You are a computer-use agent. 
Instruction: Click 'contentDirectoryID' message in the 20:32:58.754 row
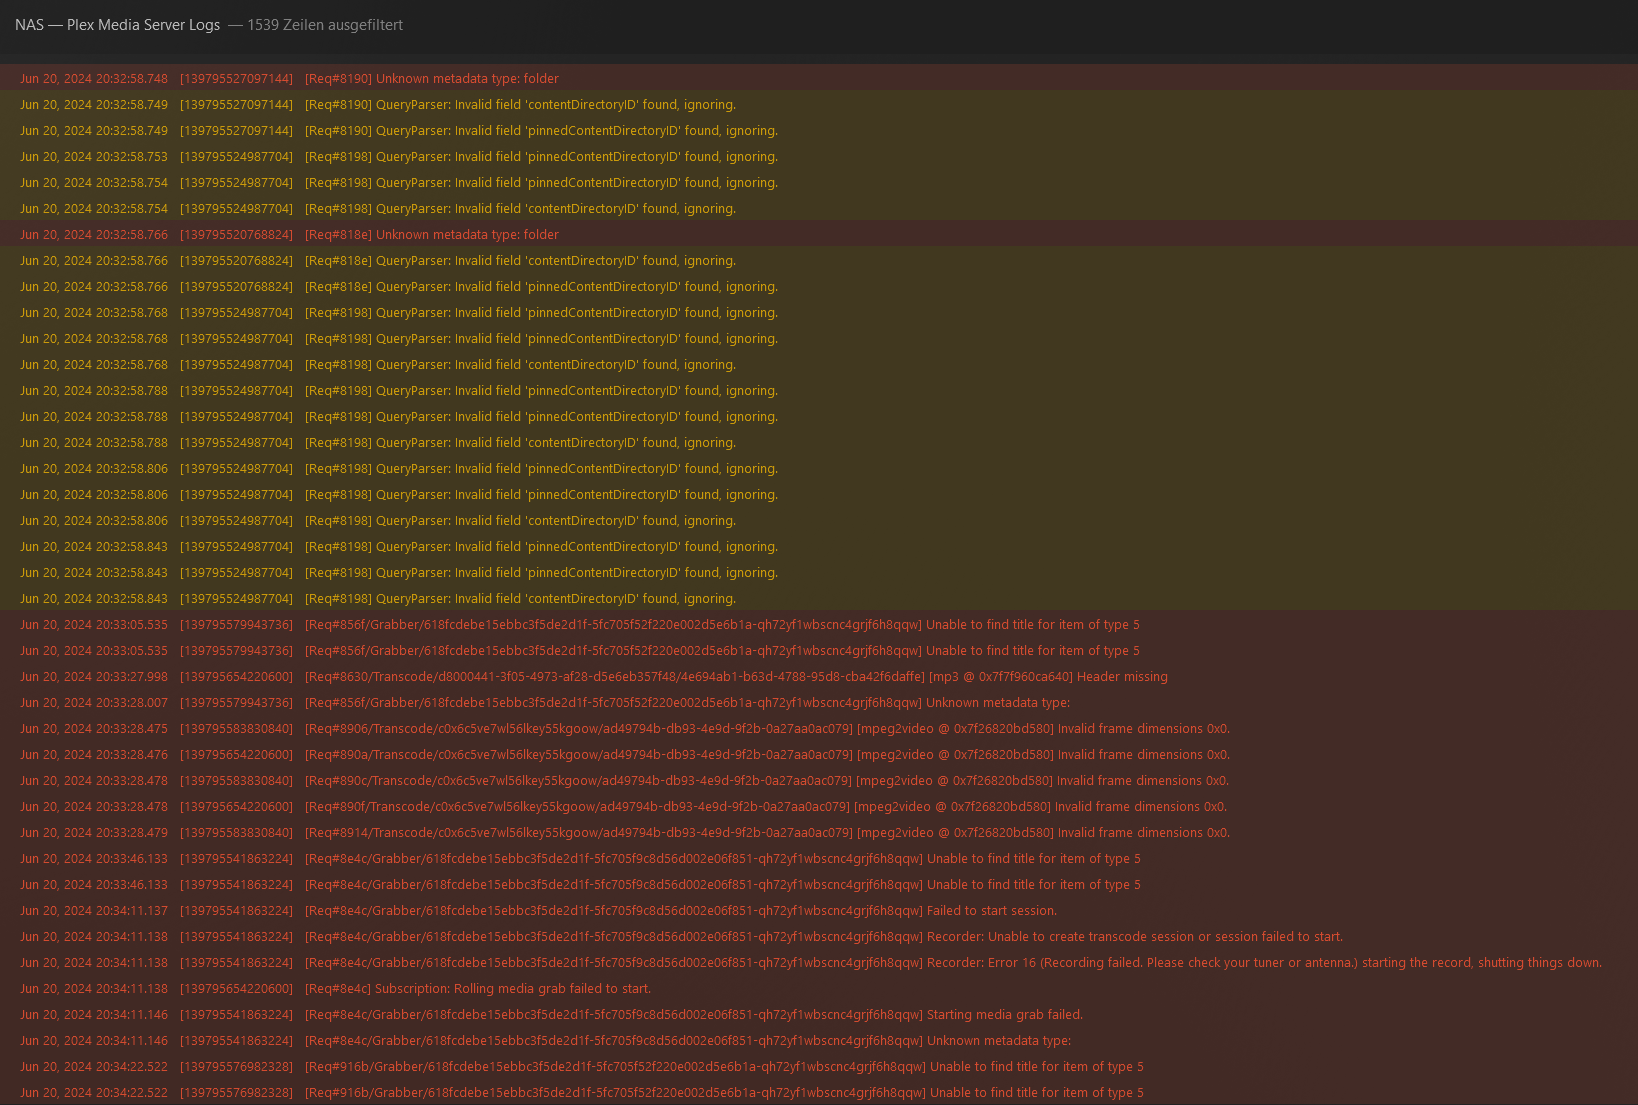[520, 208]
